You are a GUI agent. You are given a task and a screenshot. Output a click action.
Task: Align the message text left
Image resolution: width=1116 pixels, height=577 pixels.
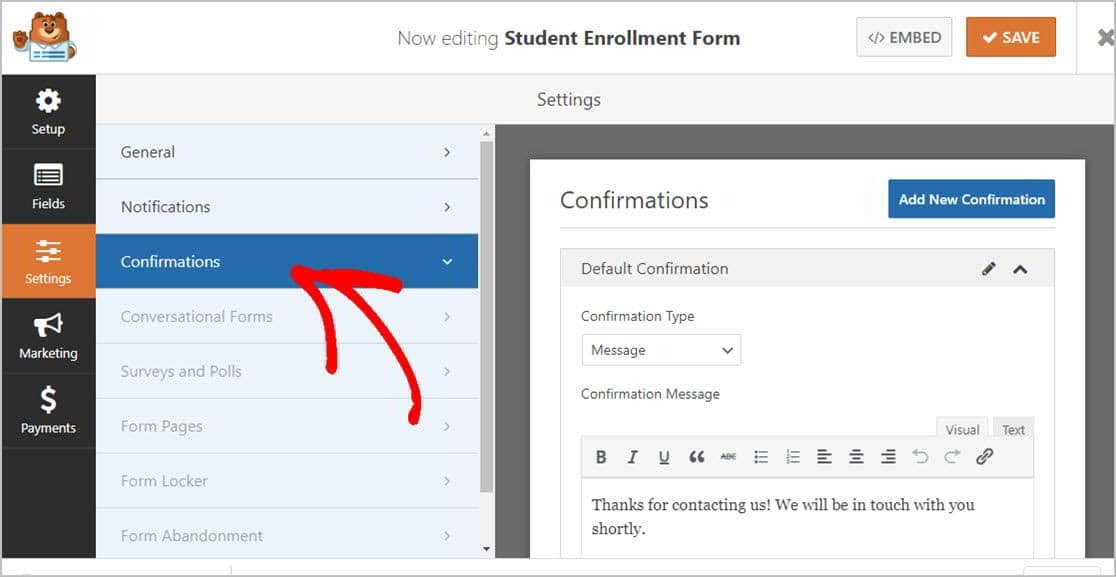pyautogui.click(x=824, y=457)
